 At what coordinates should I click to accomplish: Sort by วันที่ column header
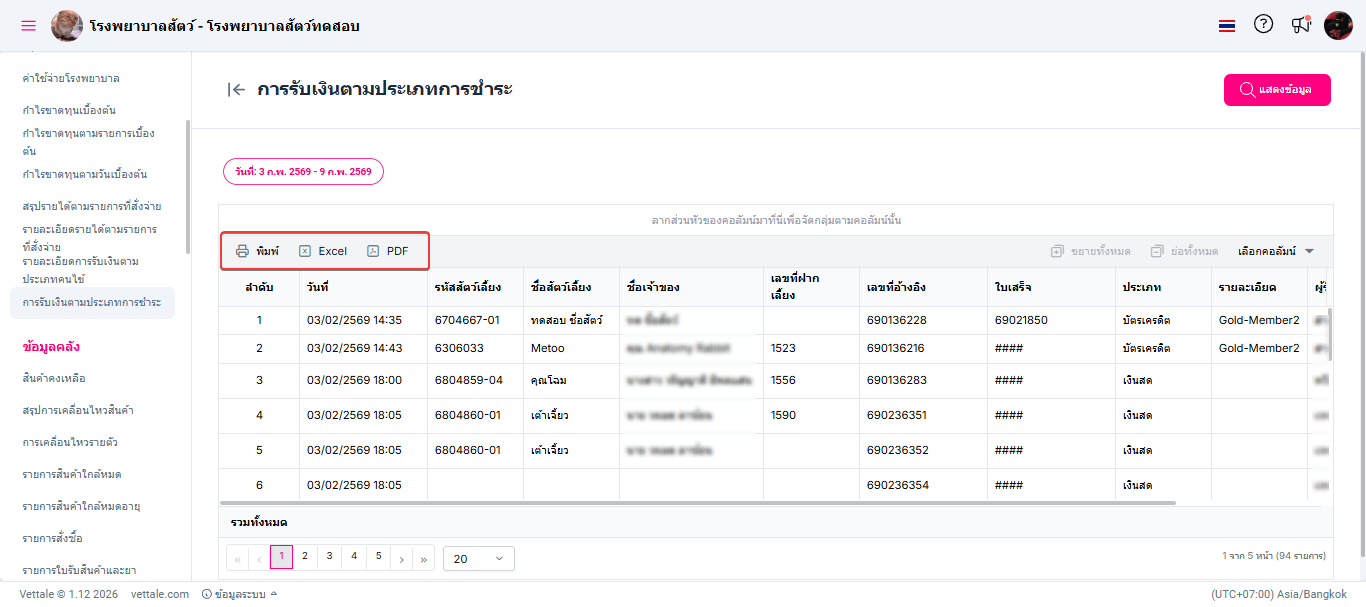(x=363, y=287)
